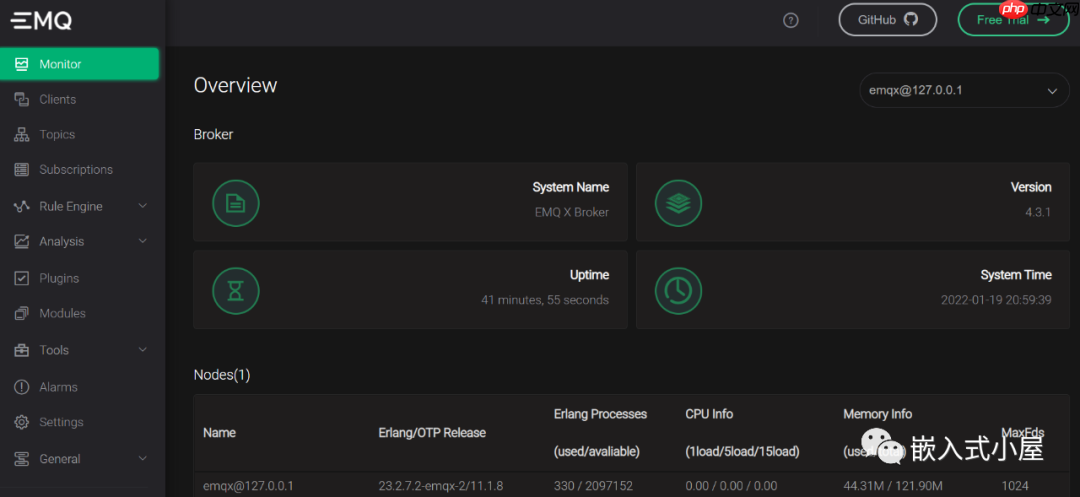
Task: Click the System Name document icon
Action: 236,202
